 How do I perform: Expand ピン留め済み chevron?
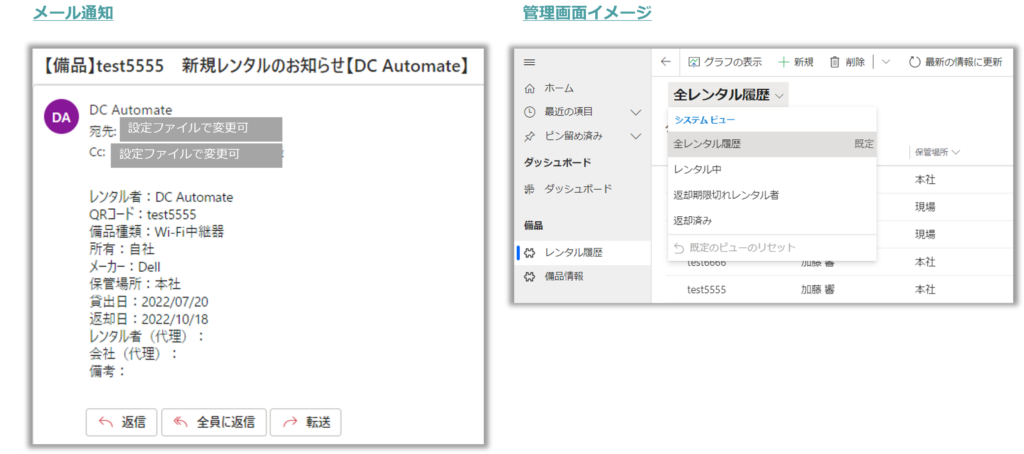[635, 136]
